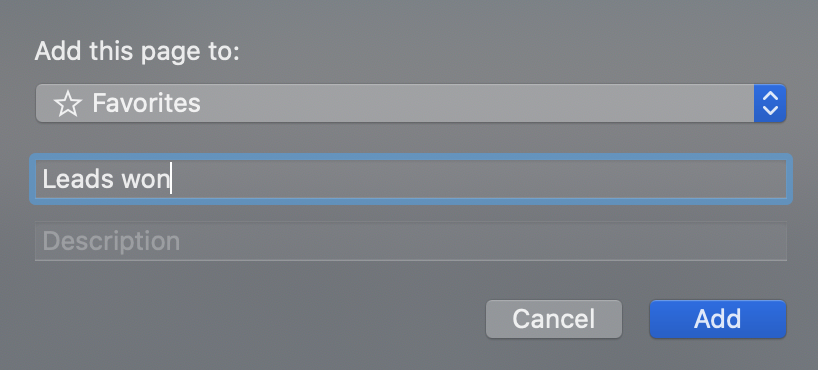Click into the Leads won title field
Screen dimensions: 818x370
(x=411, y=179)
